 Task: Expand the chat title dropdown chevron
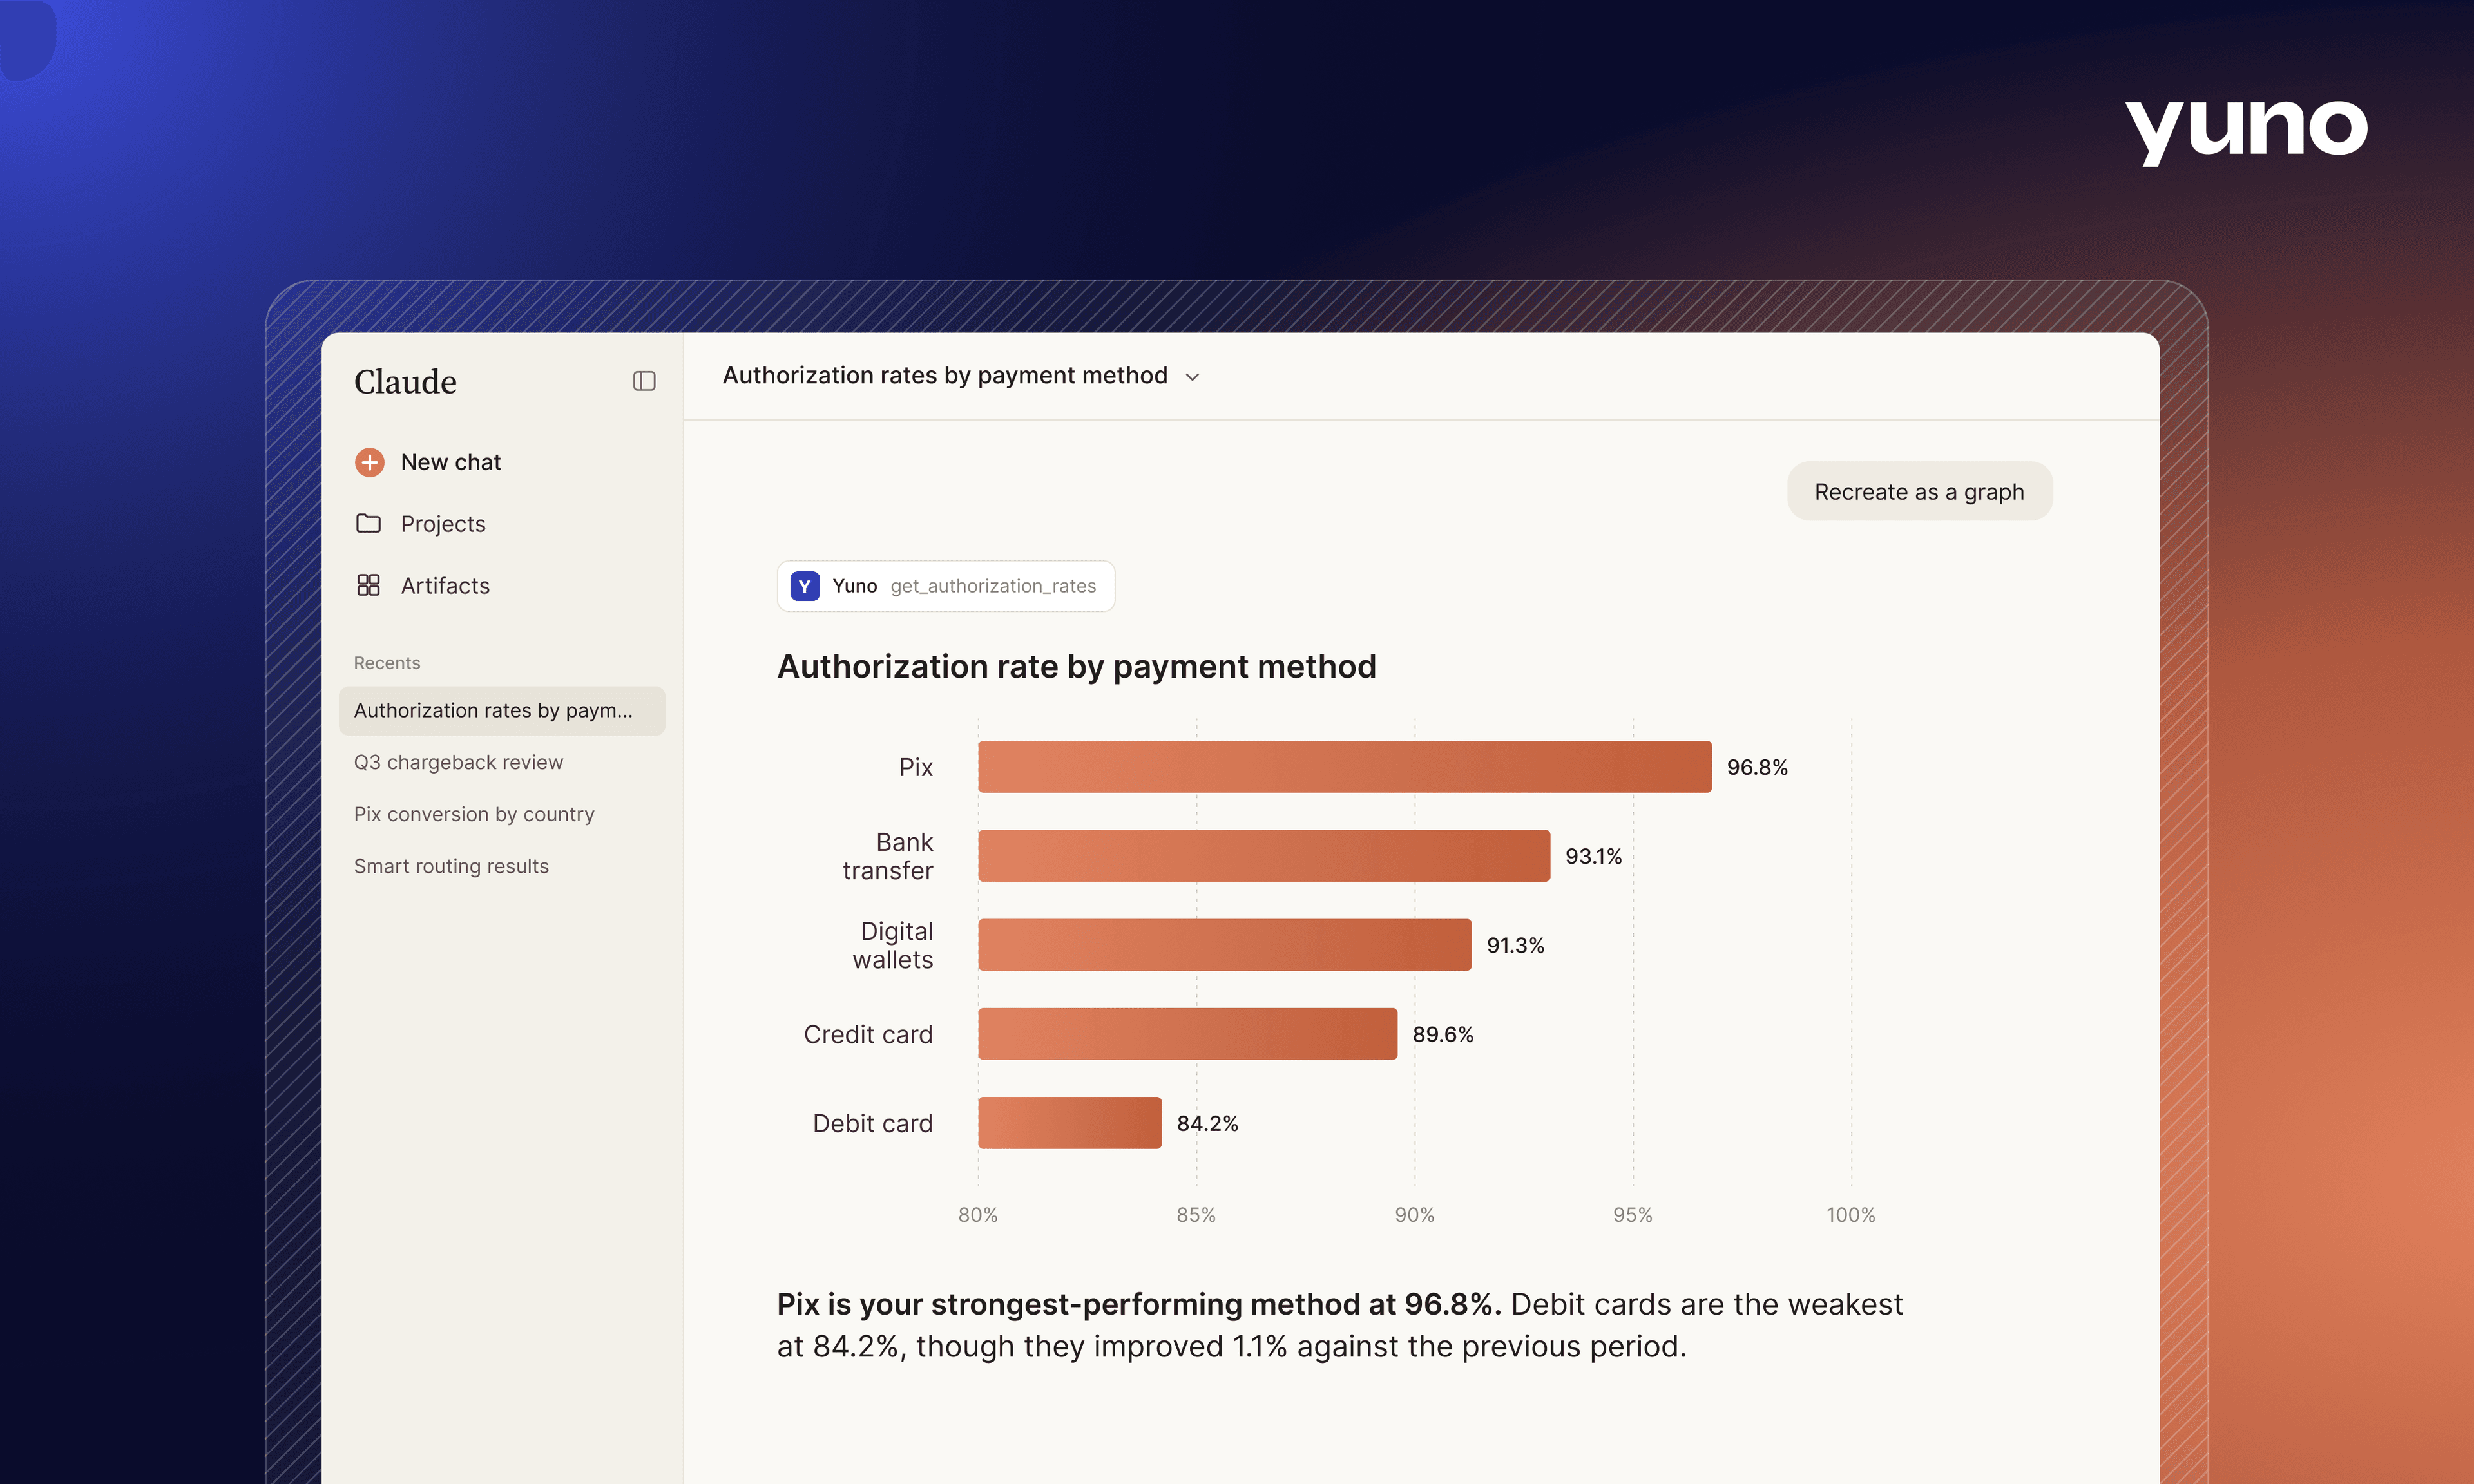pyautogui.click(x=1192, y=377)
